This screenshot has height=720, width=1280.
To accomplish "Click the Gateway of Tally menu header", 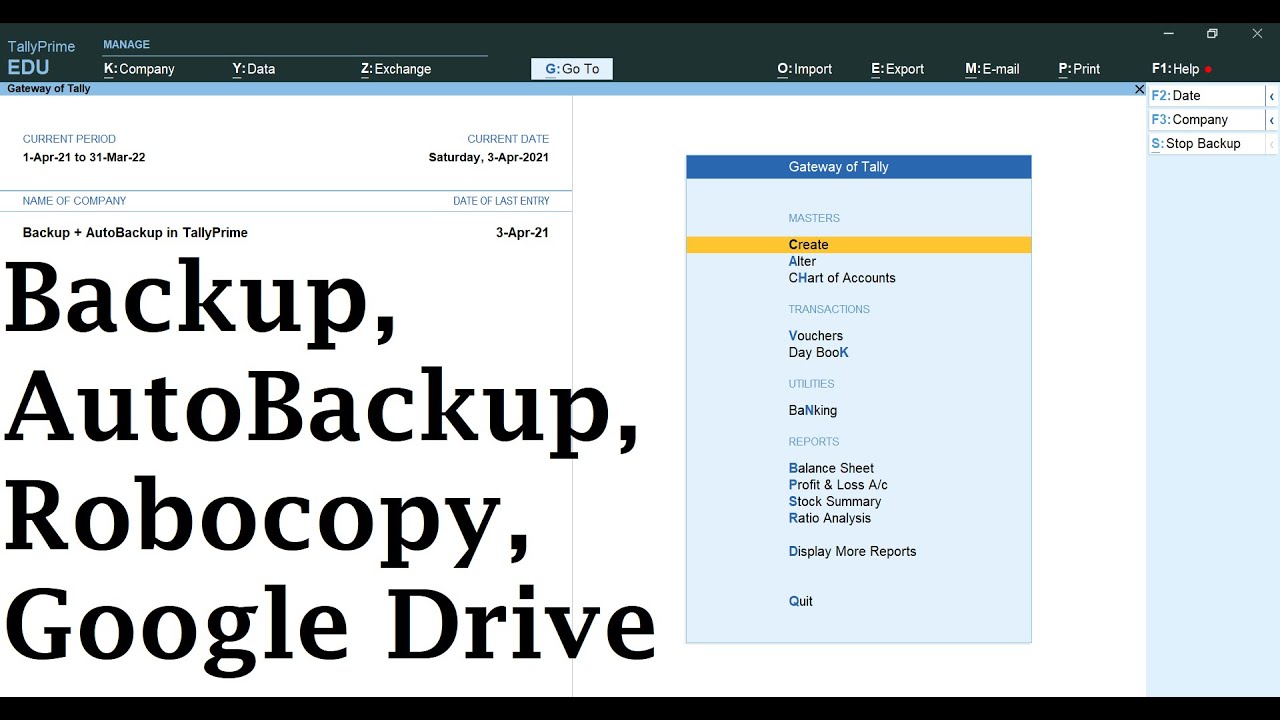I will tap(858, 167).
